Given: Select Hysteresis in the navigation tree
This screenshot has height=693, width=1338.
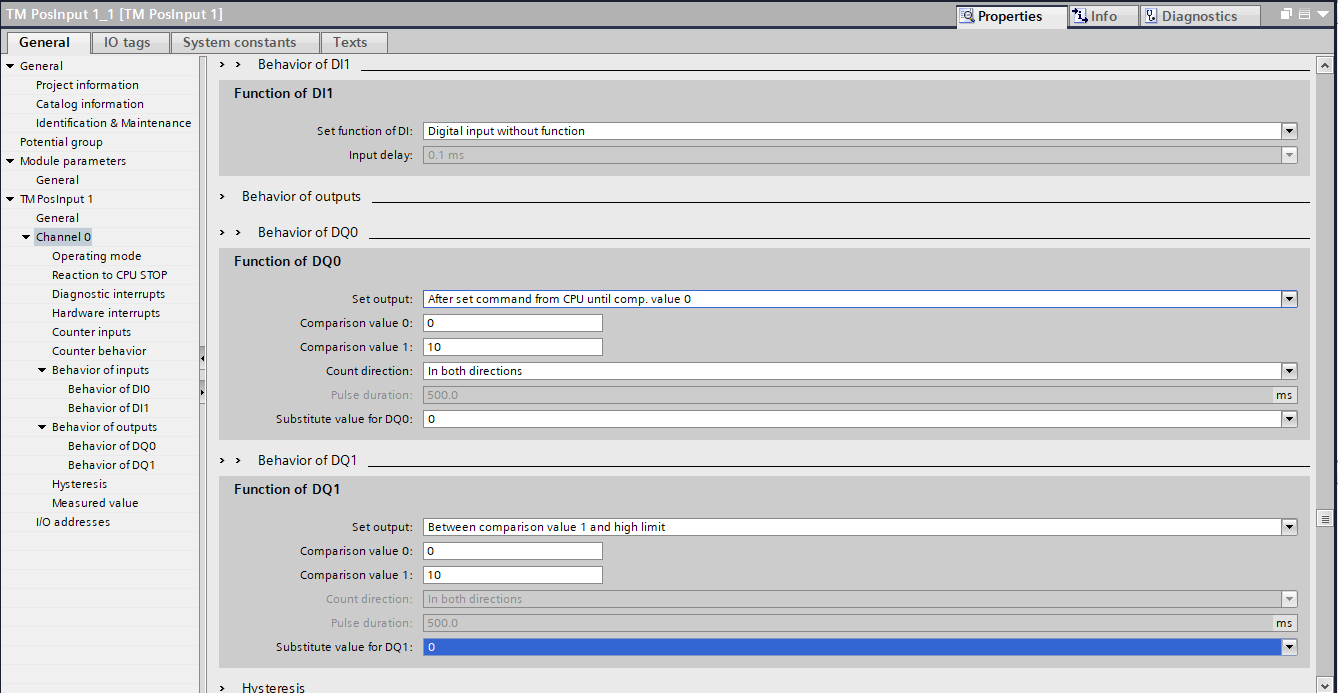Looking at the screenshot, I should pos(79,484).
